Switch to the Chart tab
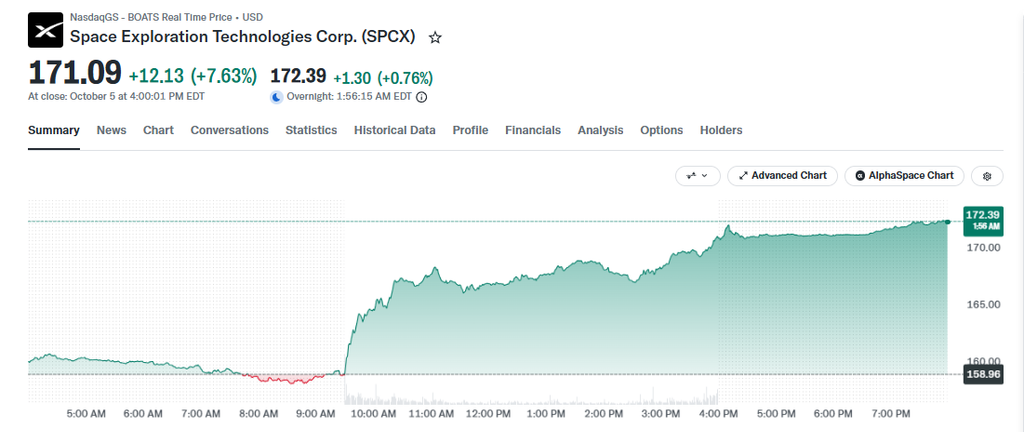 tap(159, 131)
